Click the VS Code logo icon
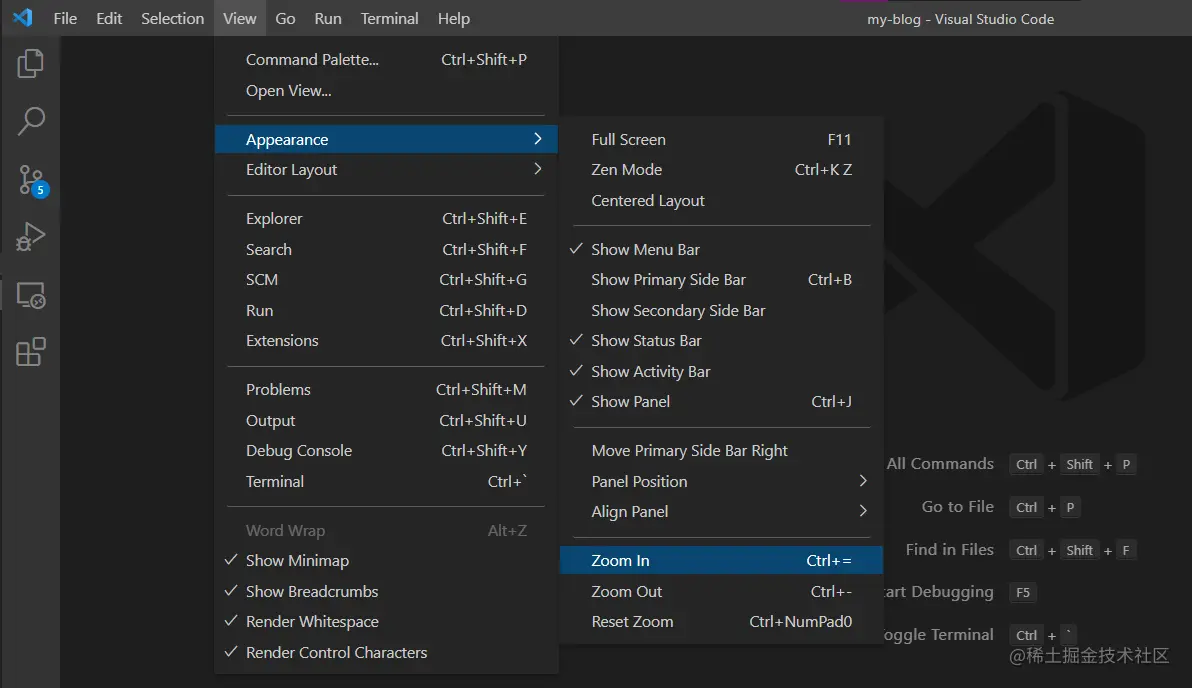Screen dimensions: 1192x688 23,17
